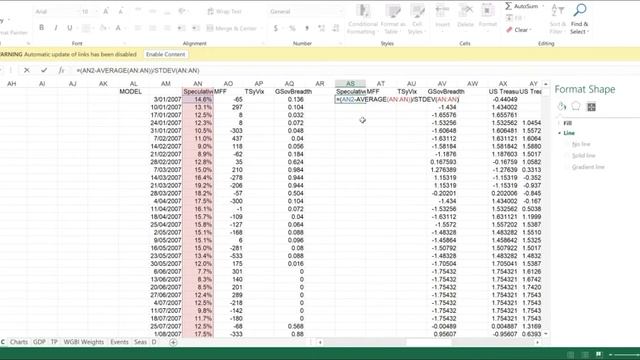Click the Increase Decimal icon
640x360 pixels.
click(x=321, y=28)
